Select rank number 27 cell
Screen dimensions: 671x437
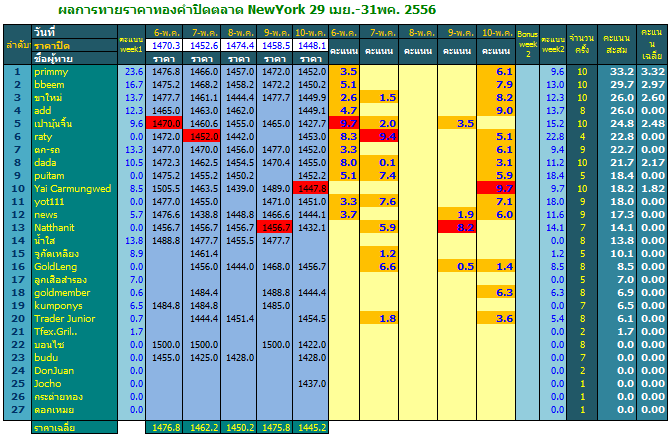pos(18,410)
